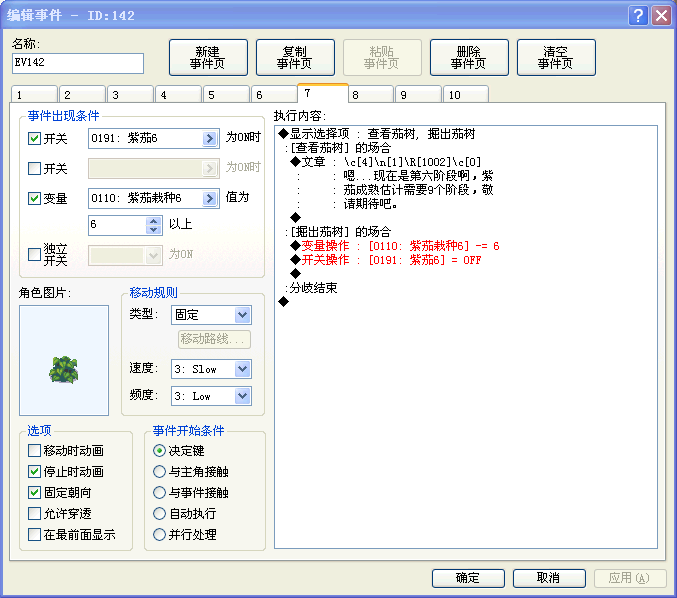Switch to event page tab 9

pyautogui.click(x=418, y=95)
